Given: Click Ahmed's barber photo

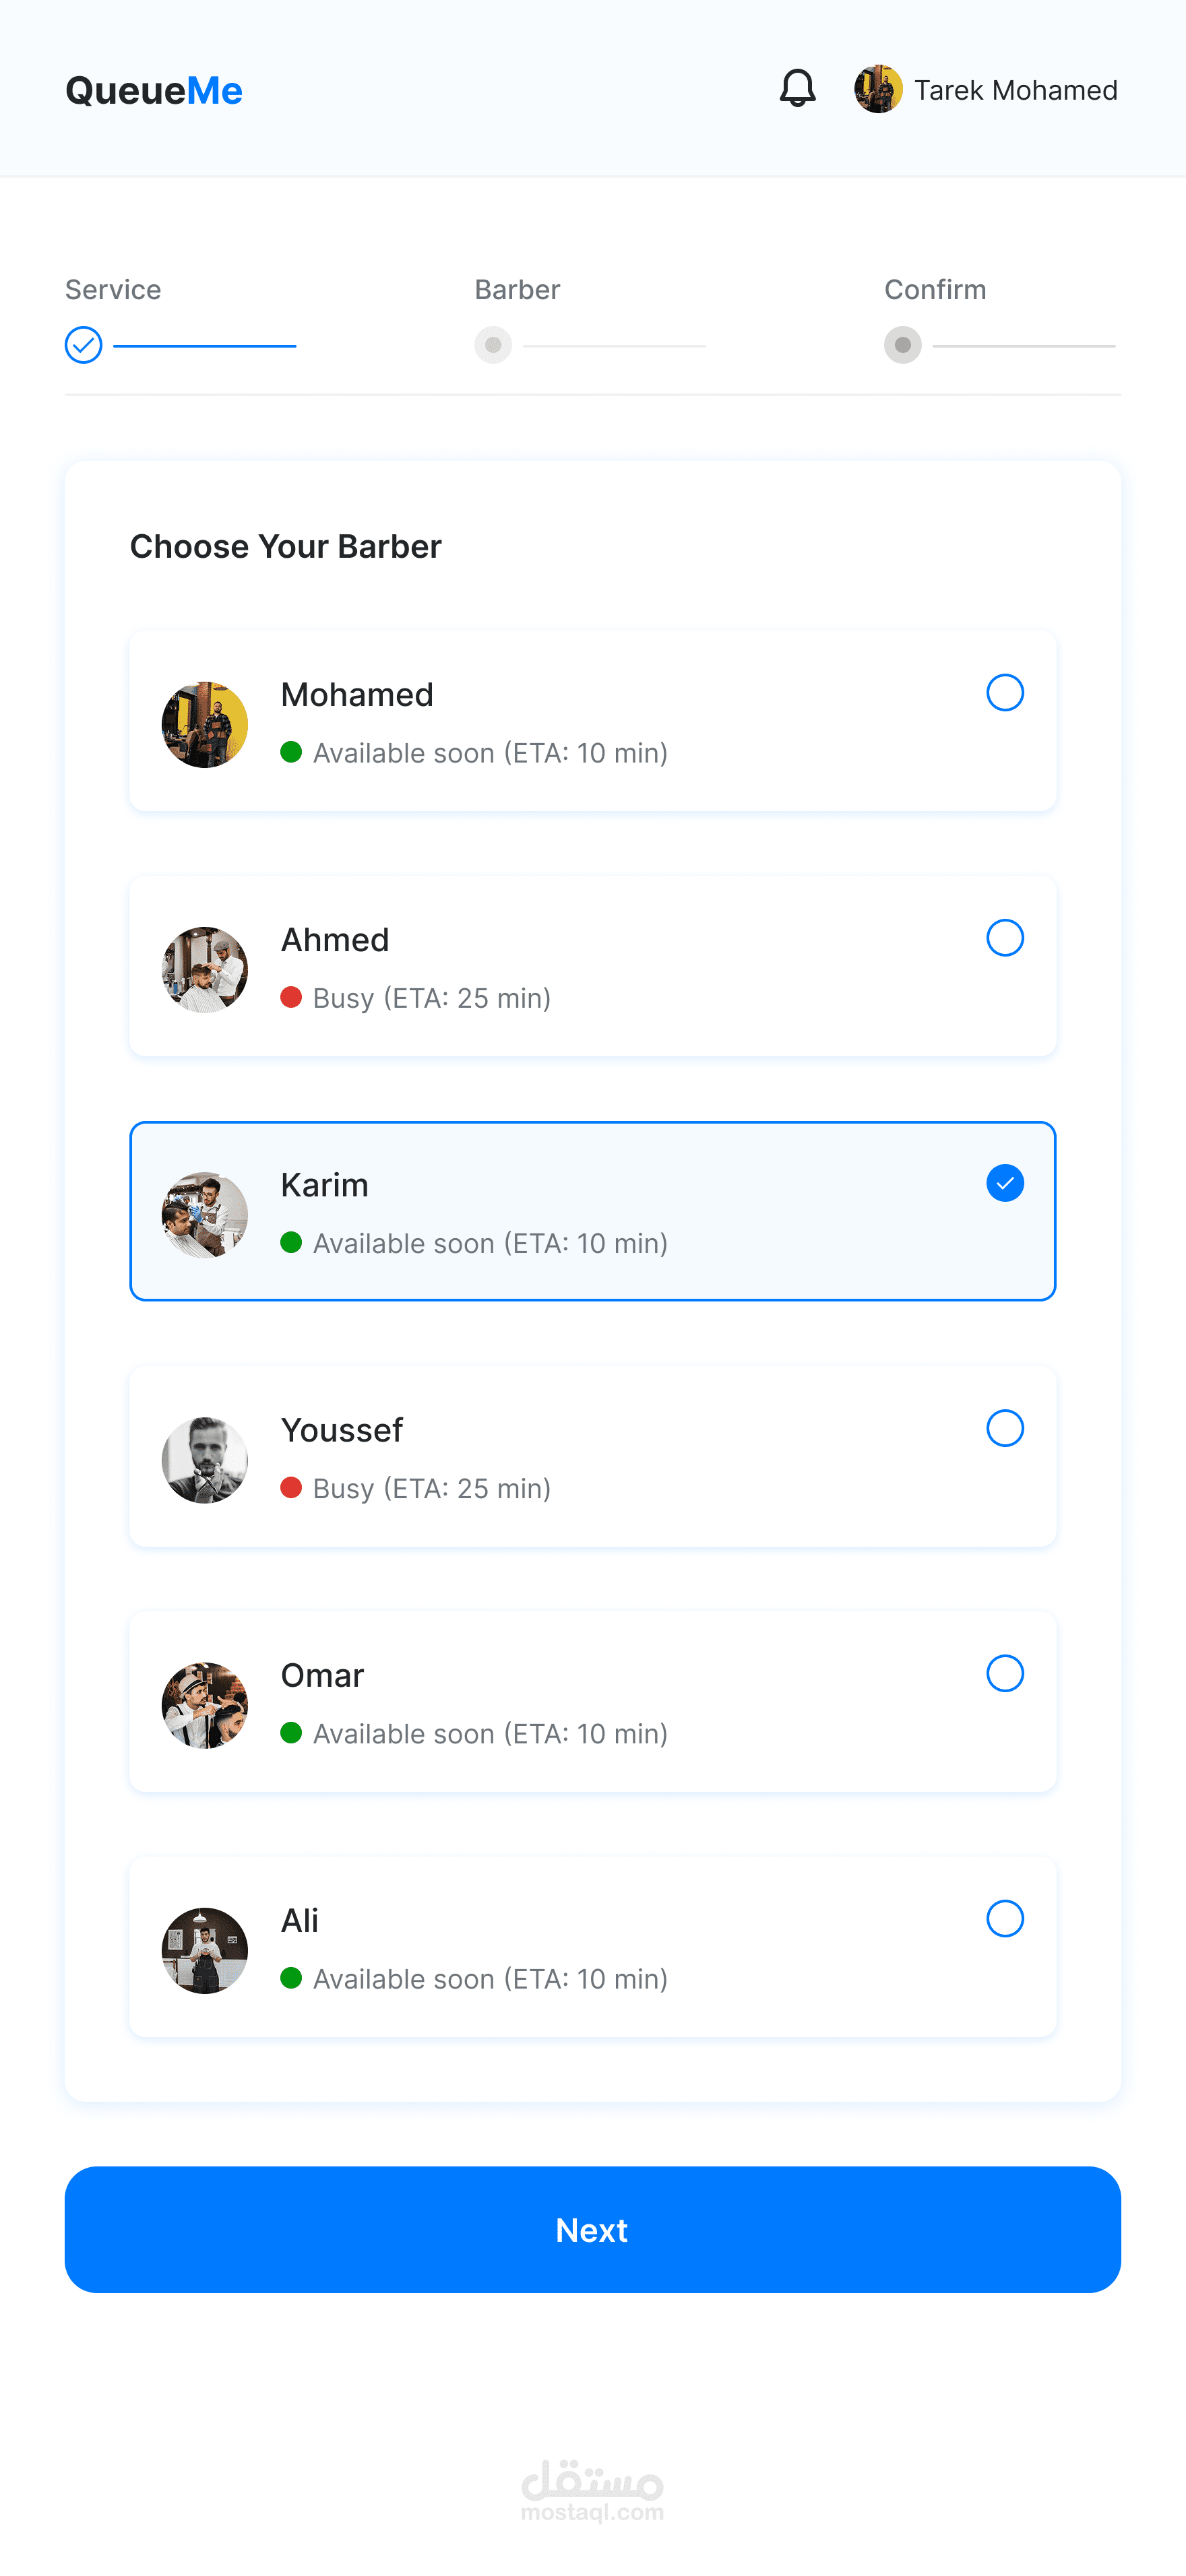Looking at the screenshot, I should click(x=205, y=970).
